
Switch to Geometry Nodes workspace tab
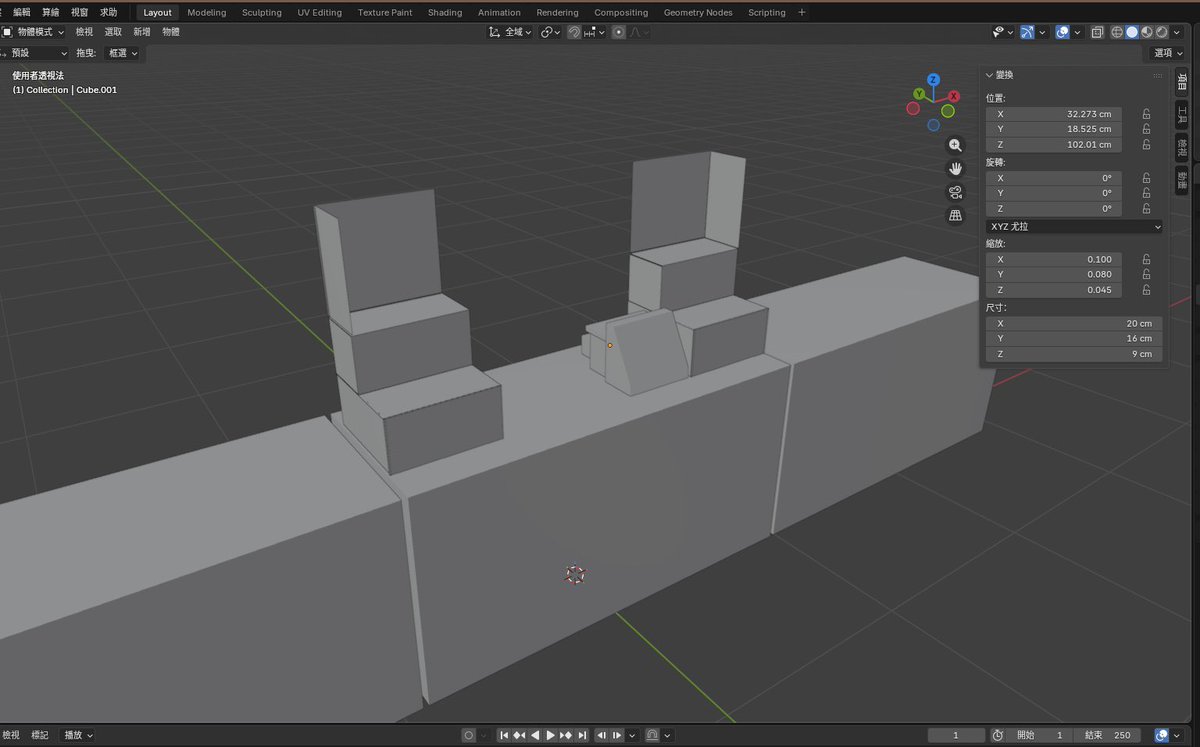[698, 12]
